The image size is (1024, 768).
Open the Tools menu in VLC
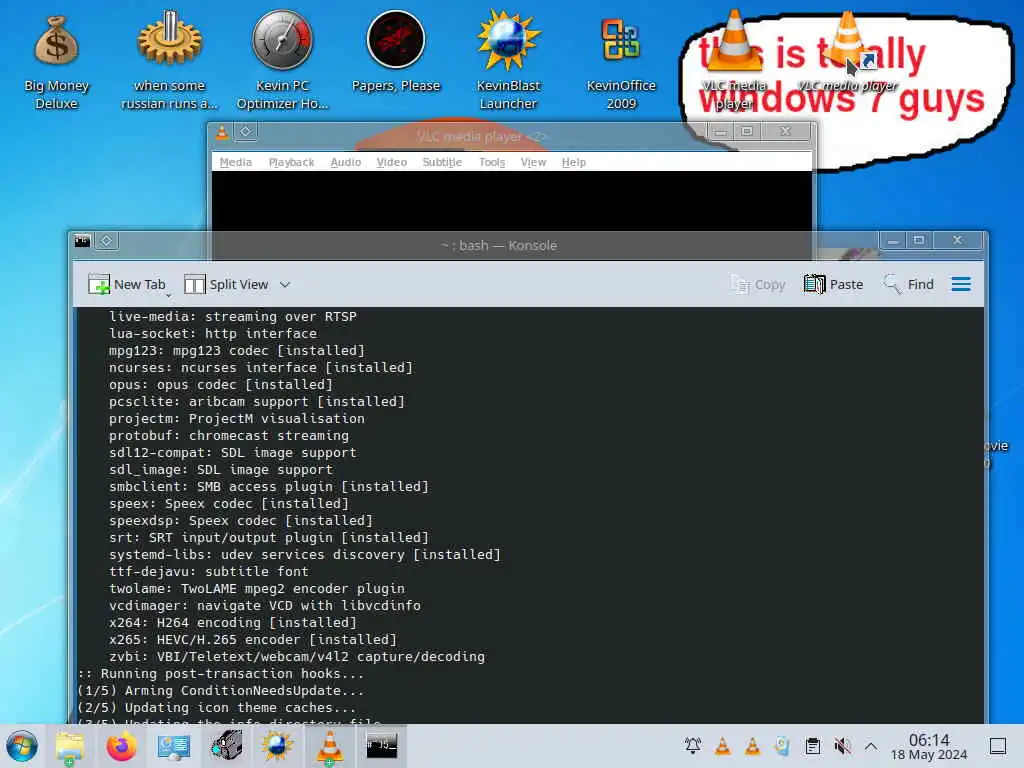[x=492, y=162]
